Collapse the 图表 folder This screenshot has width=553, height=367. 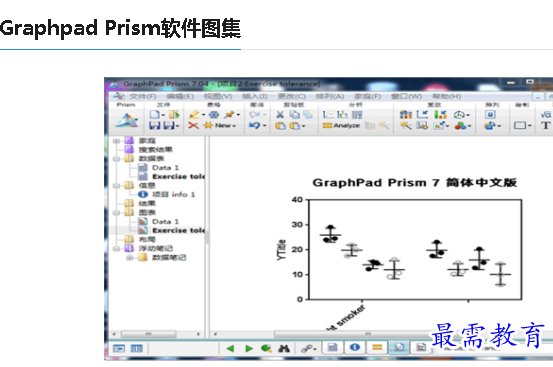click(116, 213)
